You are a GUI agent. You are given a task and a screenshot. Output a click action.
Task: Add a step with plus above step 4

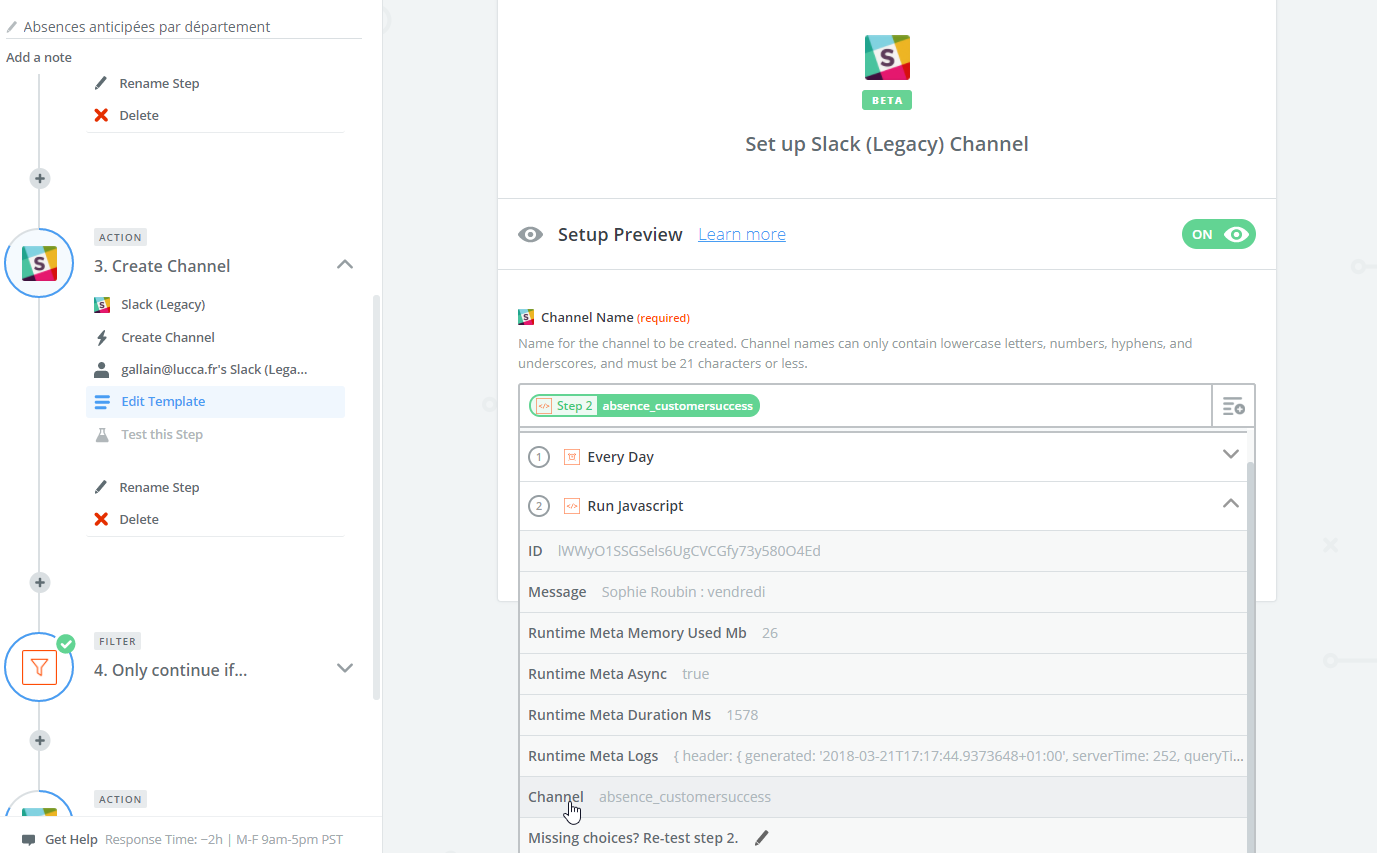[40, 582]
